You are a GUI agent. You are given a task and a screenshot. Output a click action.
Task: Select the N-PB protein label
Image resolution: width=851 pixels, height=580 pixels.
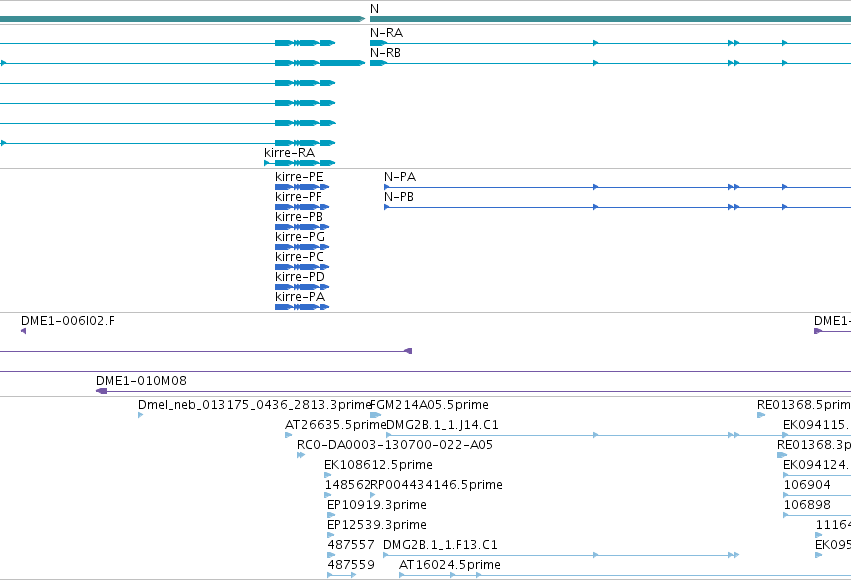tap(399, 196)
